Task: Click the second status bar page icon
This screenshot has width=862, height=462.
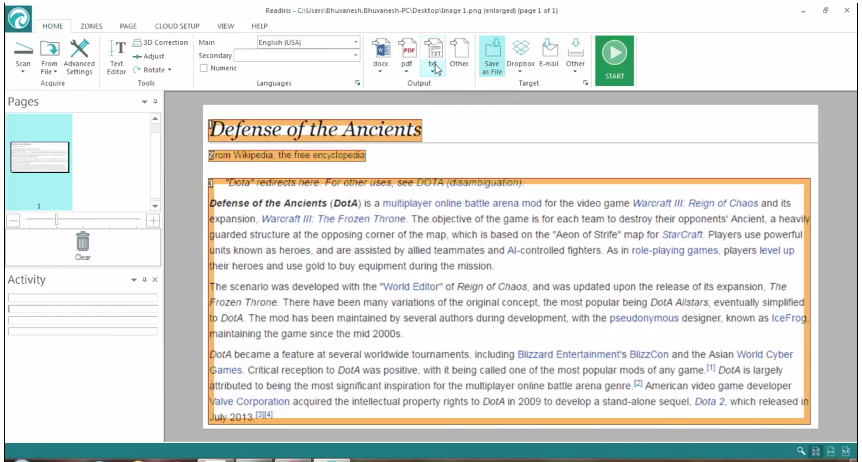Action: coord(816,452)
